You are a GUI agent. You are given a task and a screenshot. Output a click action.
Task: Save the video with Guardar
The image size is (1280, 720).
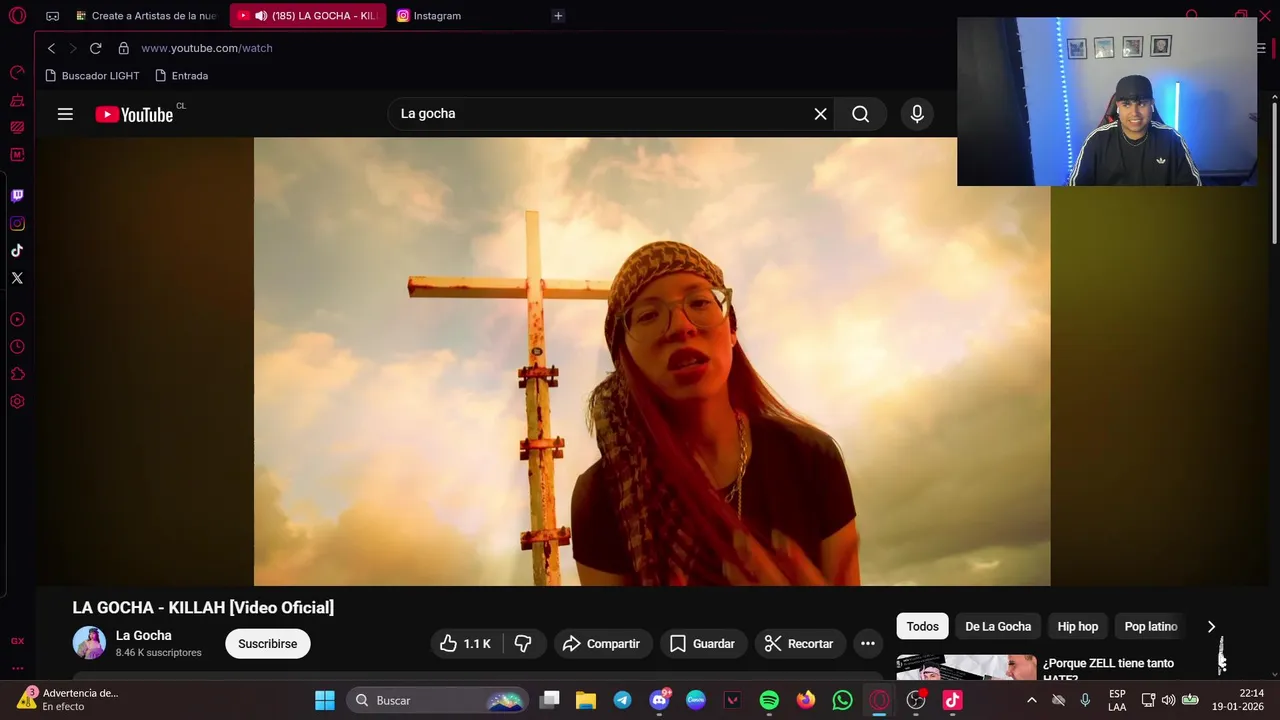(x=703, y=644)
